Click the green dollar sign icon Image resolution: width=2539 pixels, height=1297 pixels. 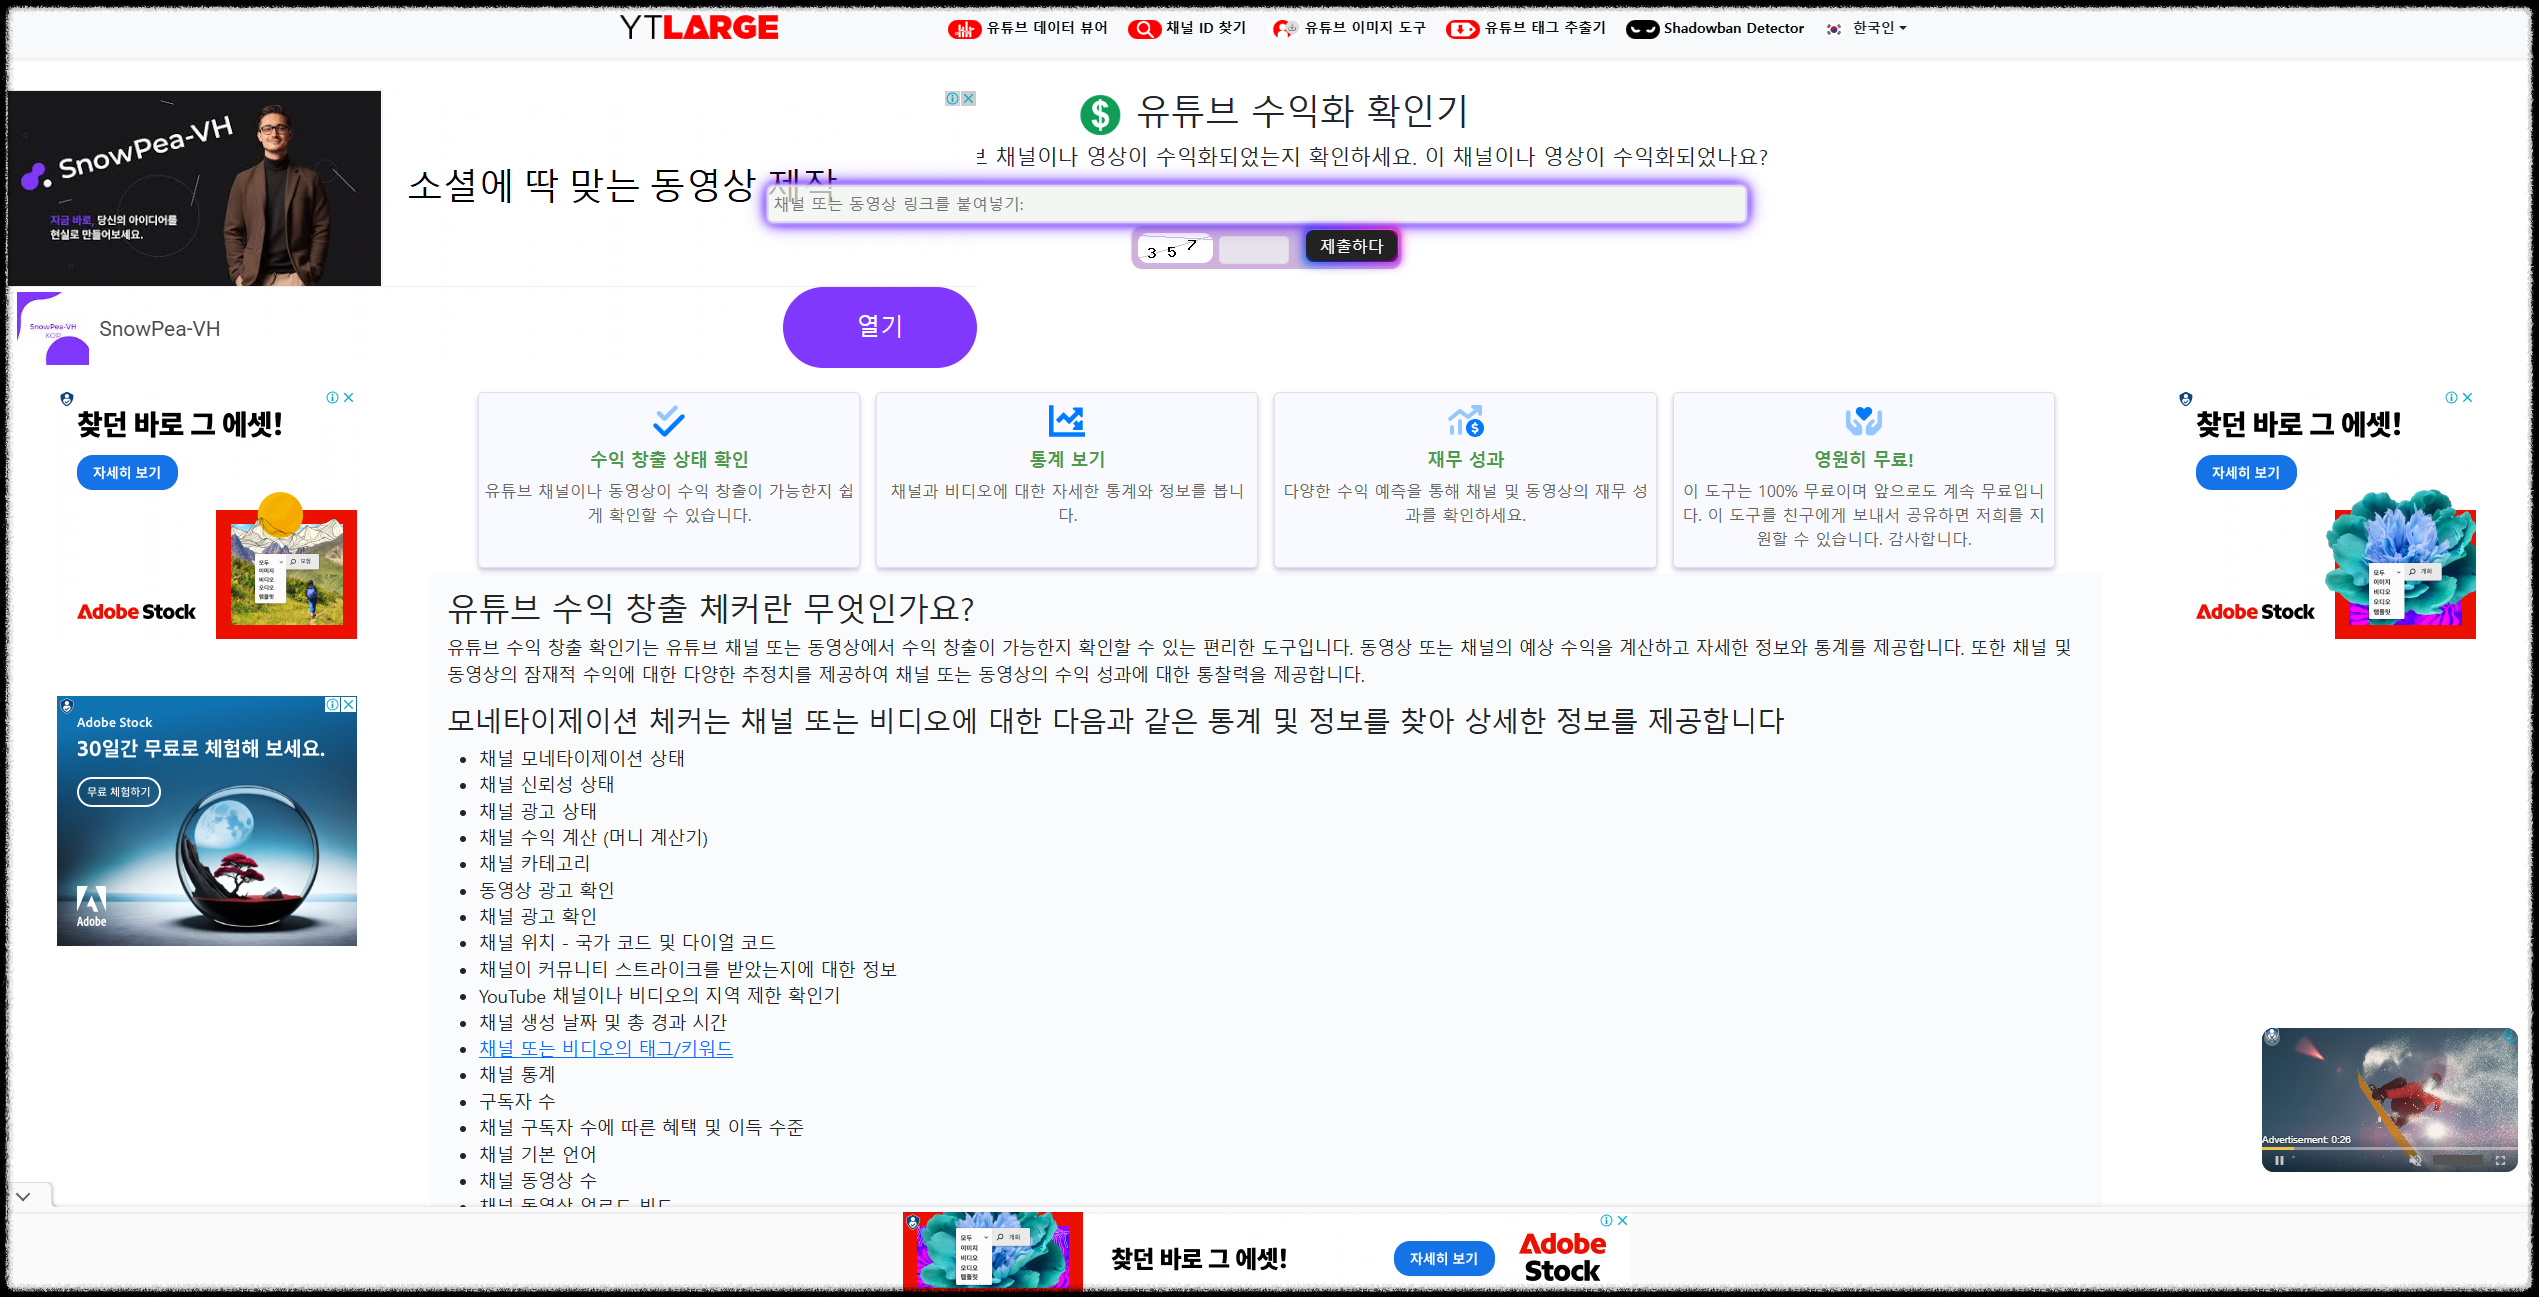[x=1099, y=114]
